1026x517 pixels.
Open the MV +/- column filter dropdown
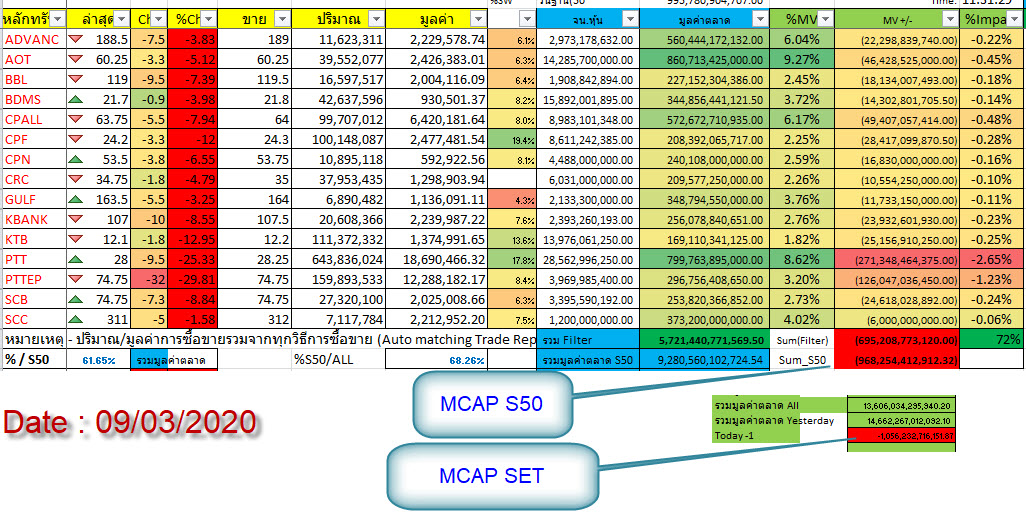coord(951,19)
